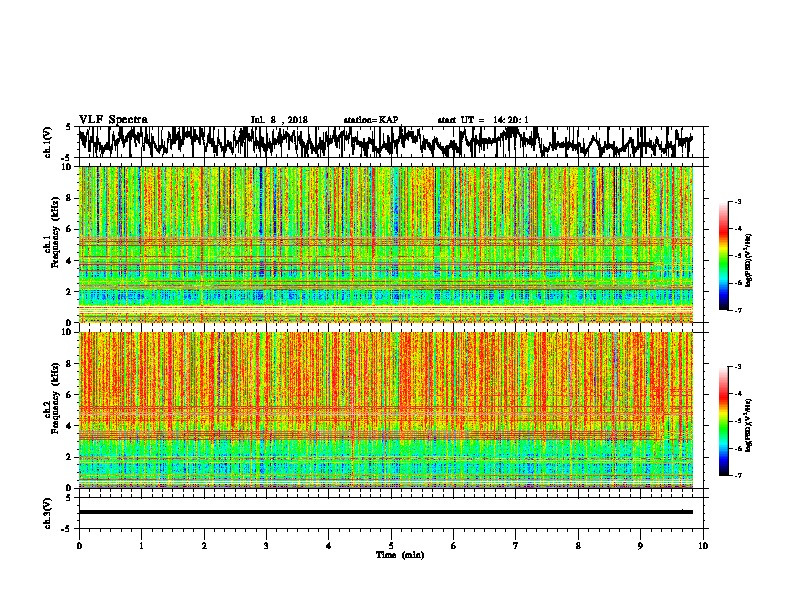This screenshot has height=612, width=792.
Task: Click time axis tick label '1'
Action: [x=141, y=546]
